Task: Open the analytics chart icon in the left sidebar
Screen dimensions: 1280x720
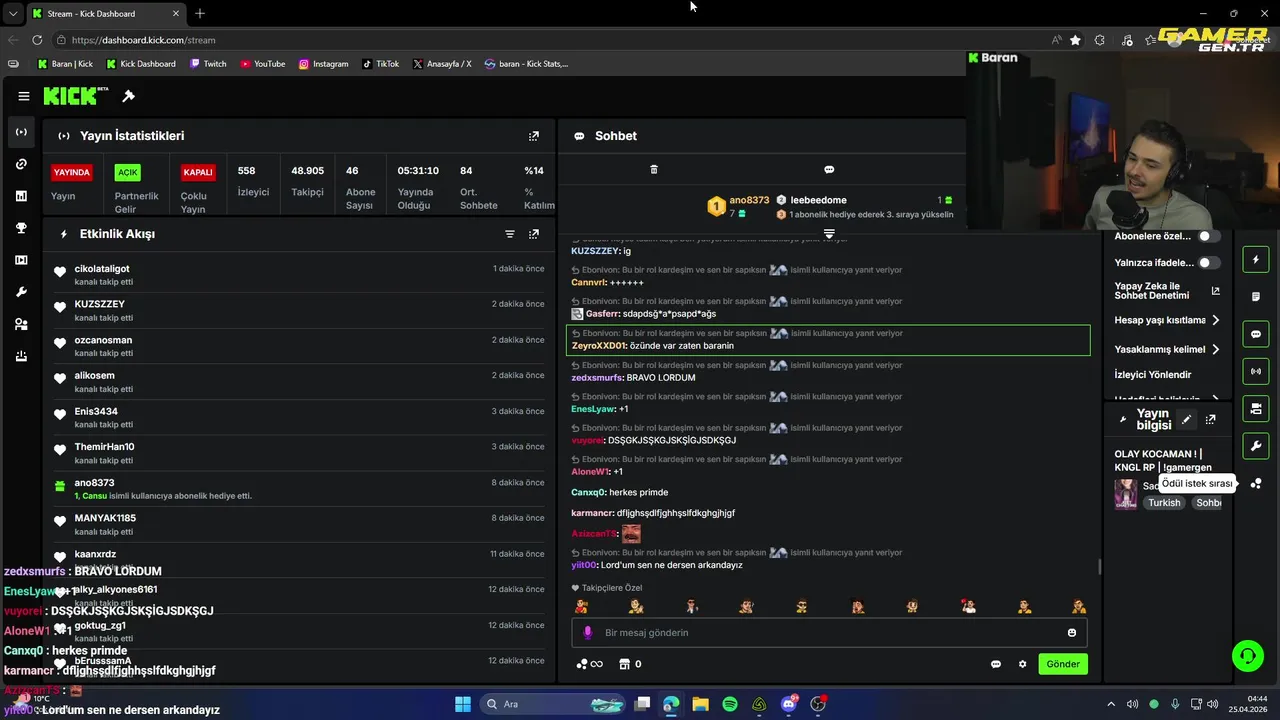Action: pos(21,196)
